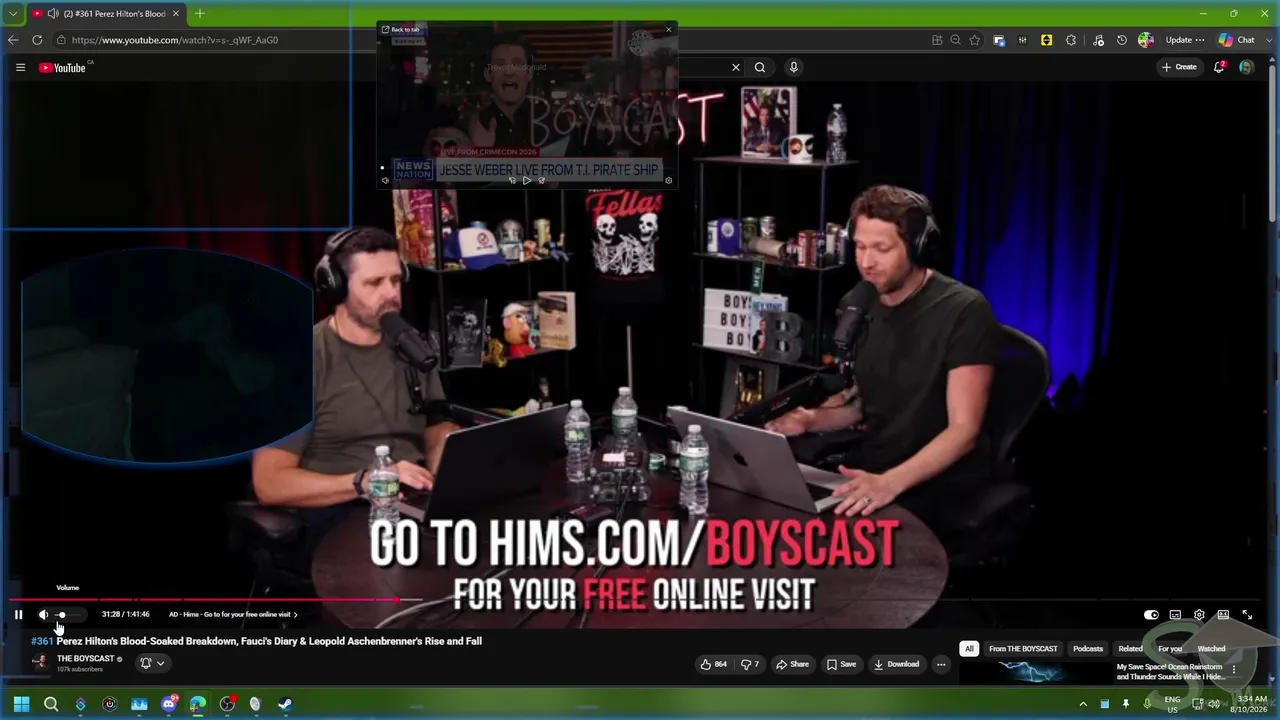Open Discord from the taskbar
1280x720 pixels.
[168, 704]
